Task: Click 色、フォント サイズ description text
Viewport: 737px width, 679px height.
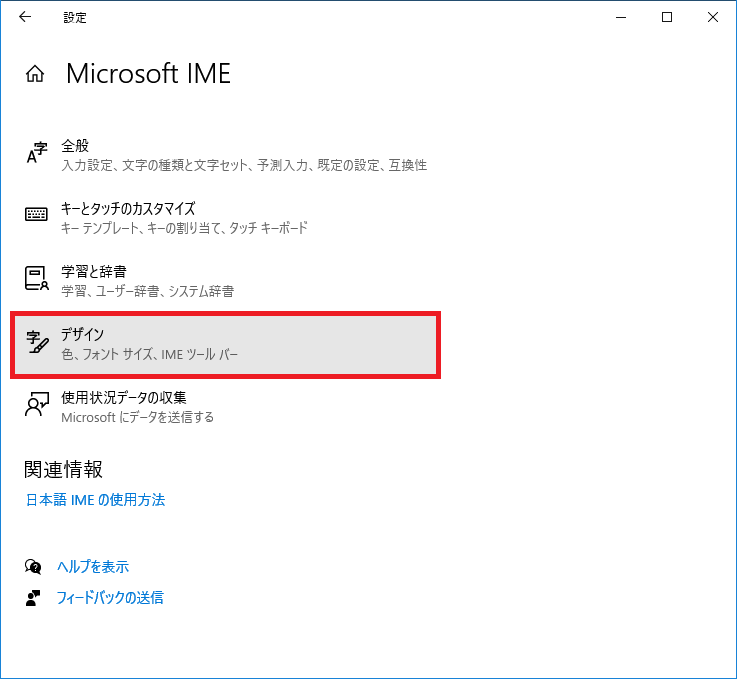Action: pos(149,354)
